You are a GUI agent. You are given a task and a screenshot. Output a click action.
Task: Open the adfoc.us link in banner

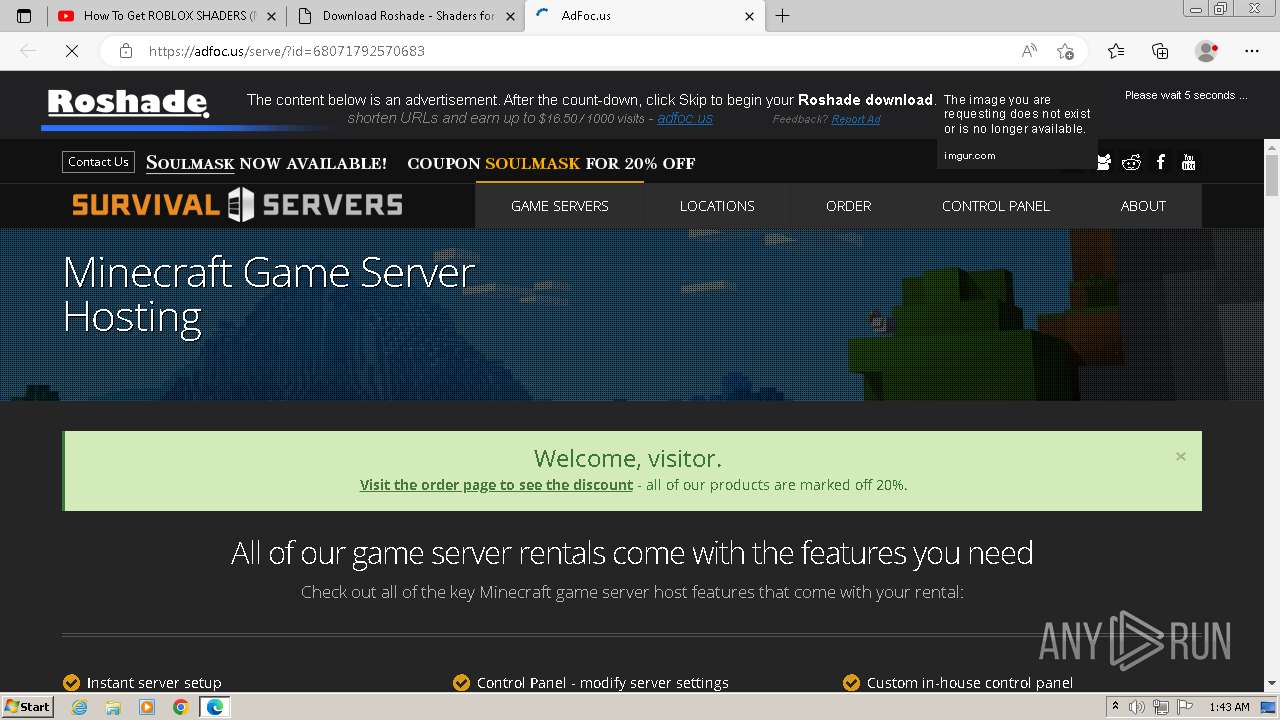(685, 118)
